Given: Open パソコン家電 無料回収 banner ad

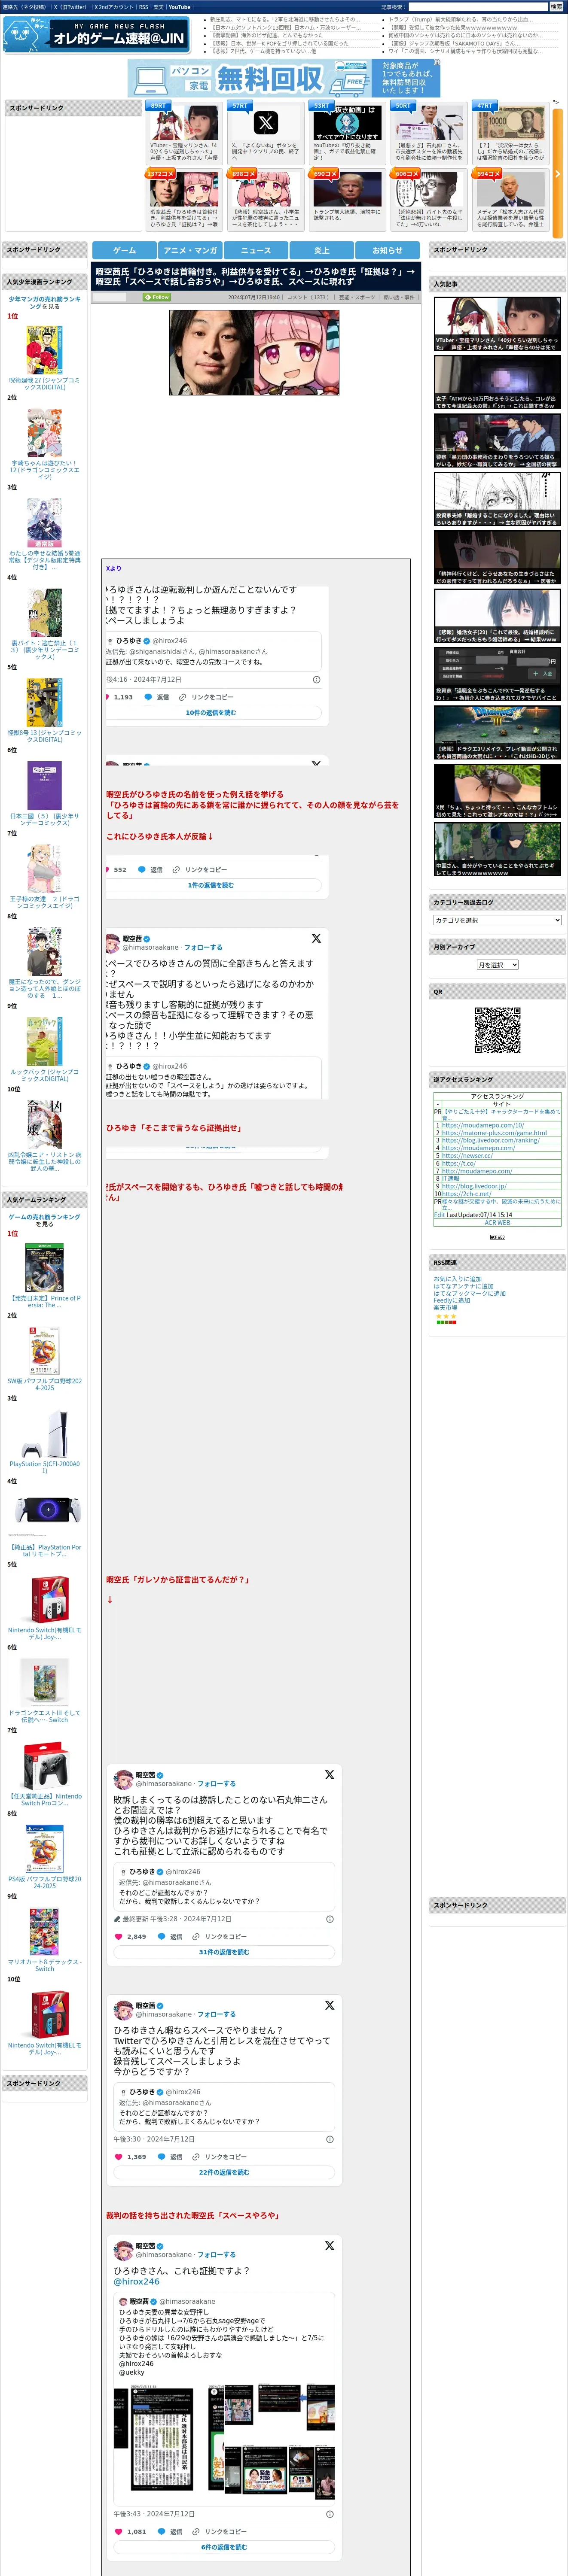Looking at the screenshot, I should click(283, 78).
